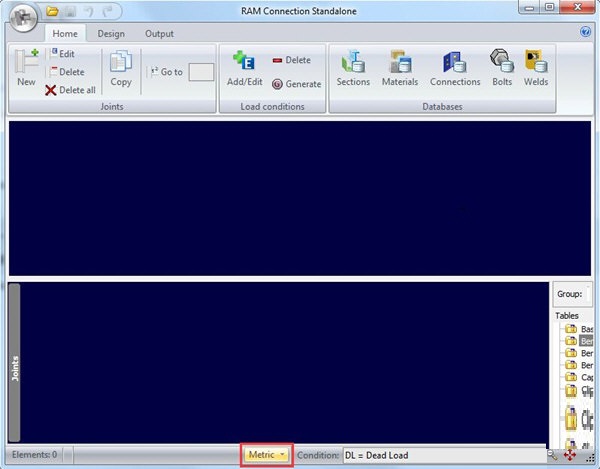Click Generate load conditions
600x469 pixels.
297,84
